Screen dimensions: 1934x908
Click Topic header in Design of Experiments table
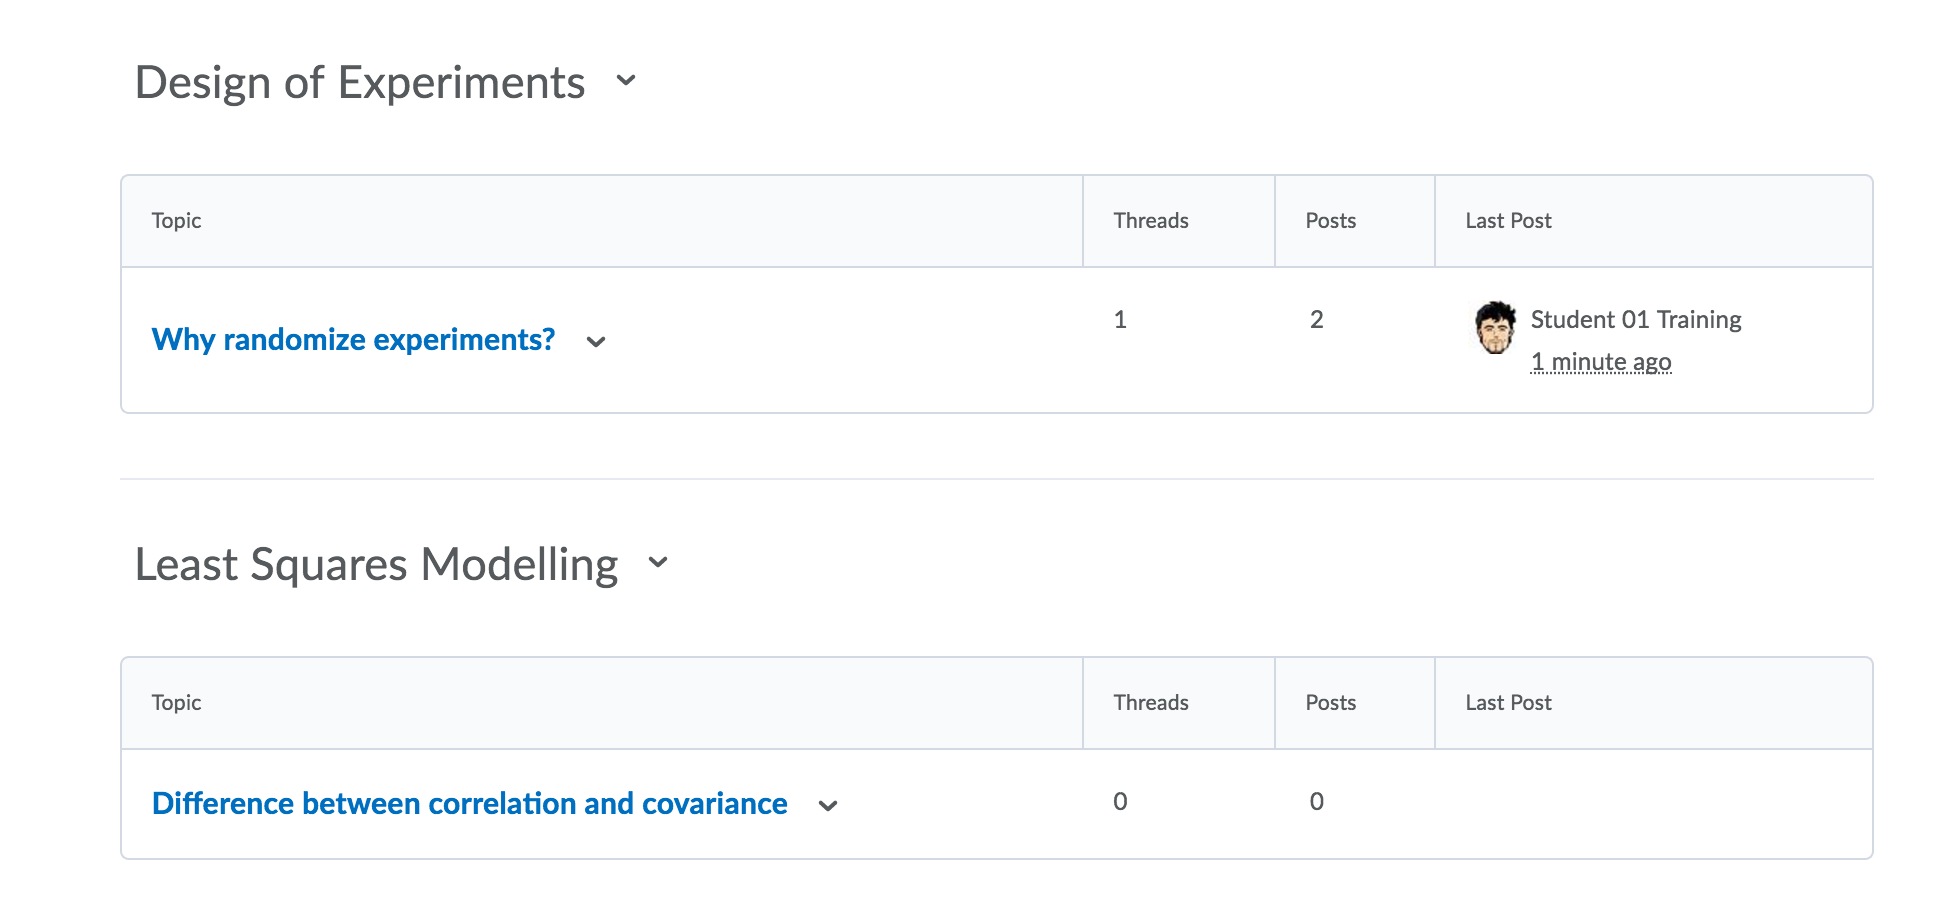point(177,221)
